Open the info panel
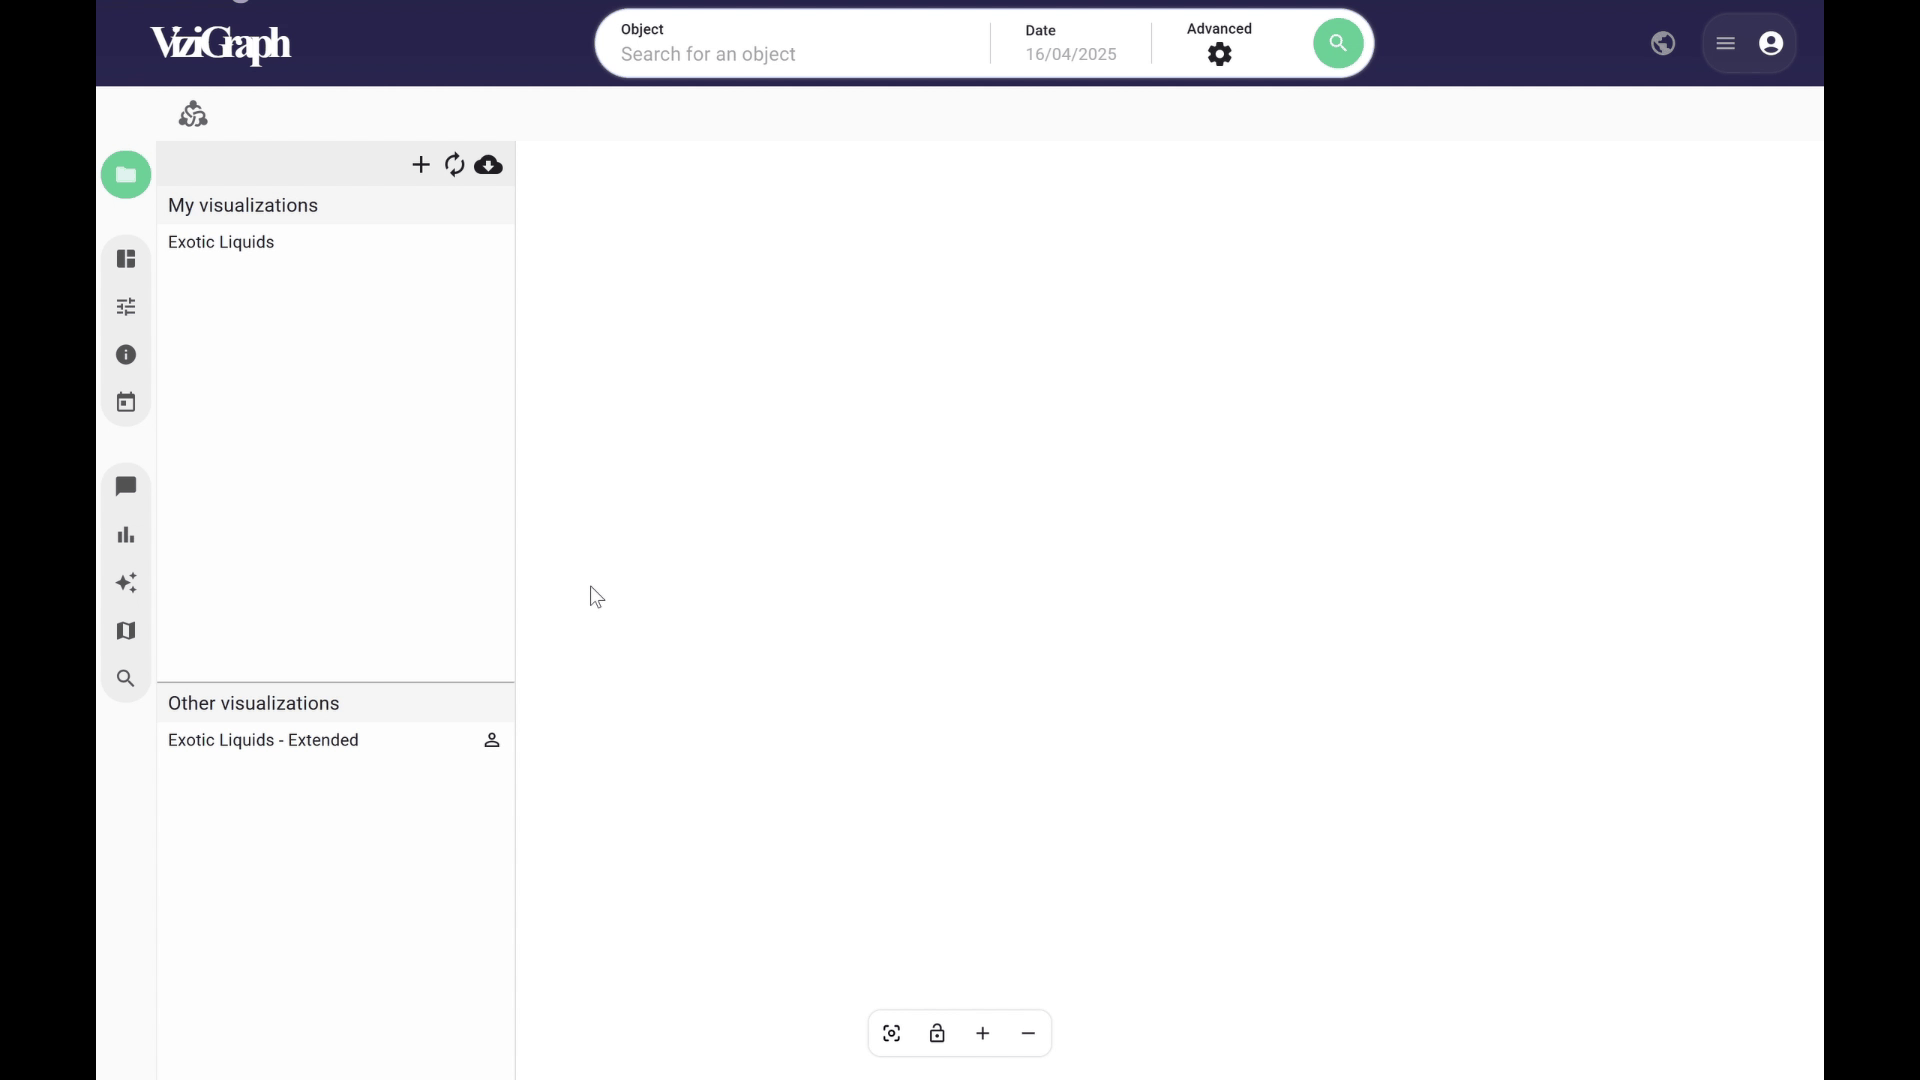The width and height of the screenshot is (1920, 1080). point(126,354)
